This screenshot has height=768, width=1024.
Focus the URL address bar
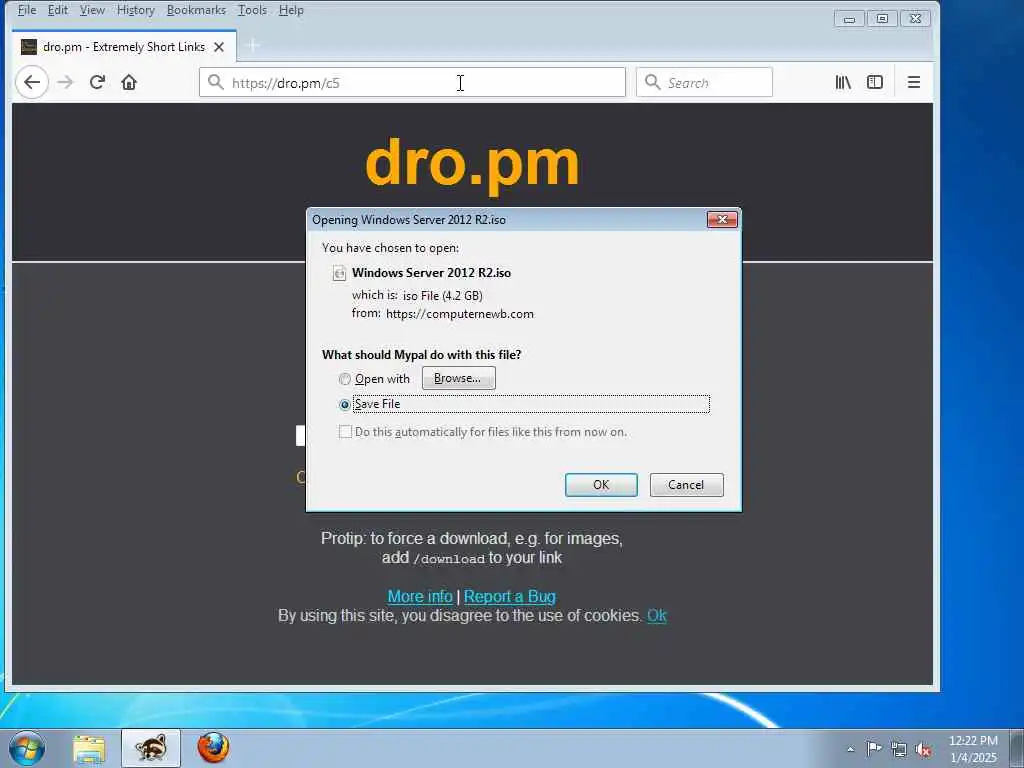point(412,82)
